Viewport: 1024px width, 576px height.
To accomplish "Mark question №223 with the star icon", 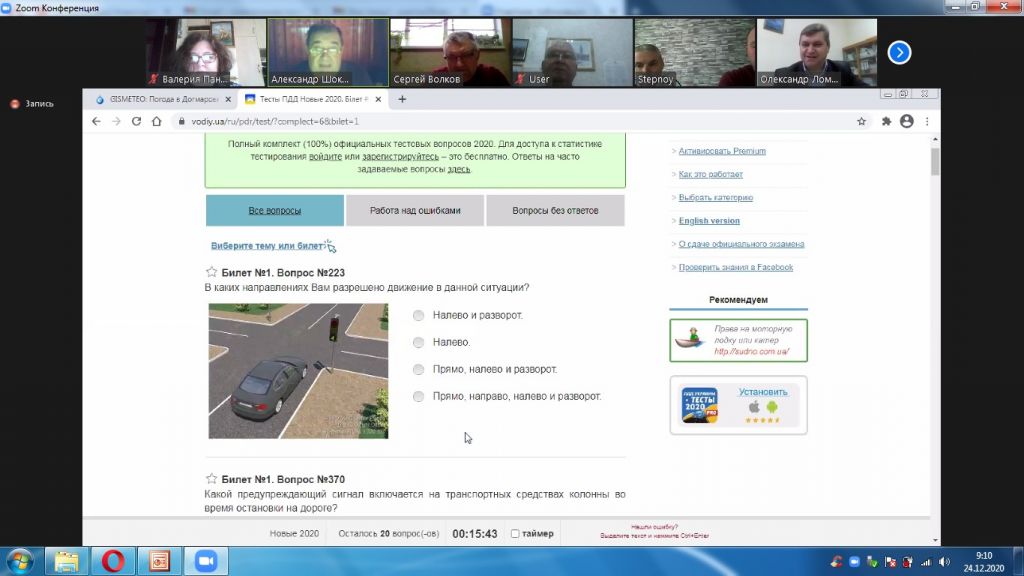I will pyautogui.click(x=211, y=272).
